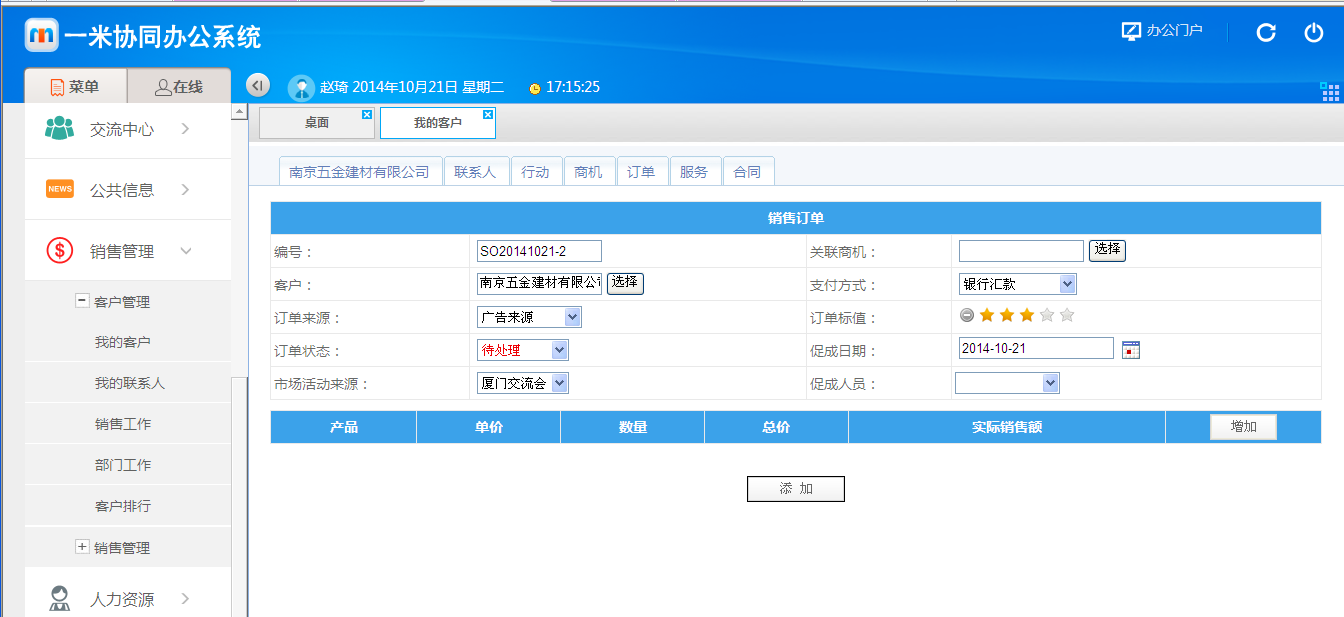The height and width of the screenshot is (617, 1344).
Task: Open the 市场活动来源 dropdown
Action: [x=523, y=383]
